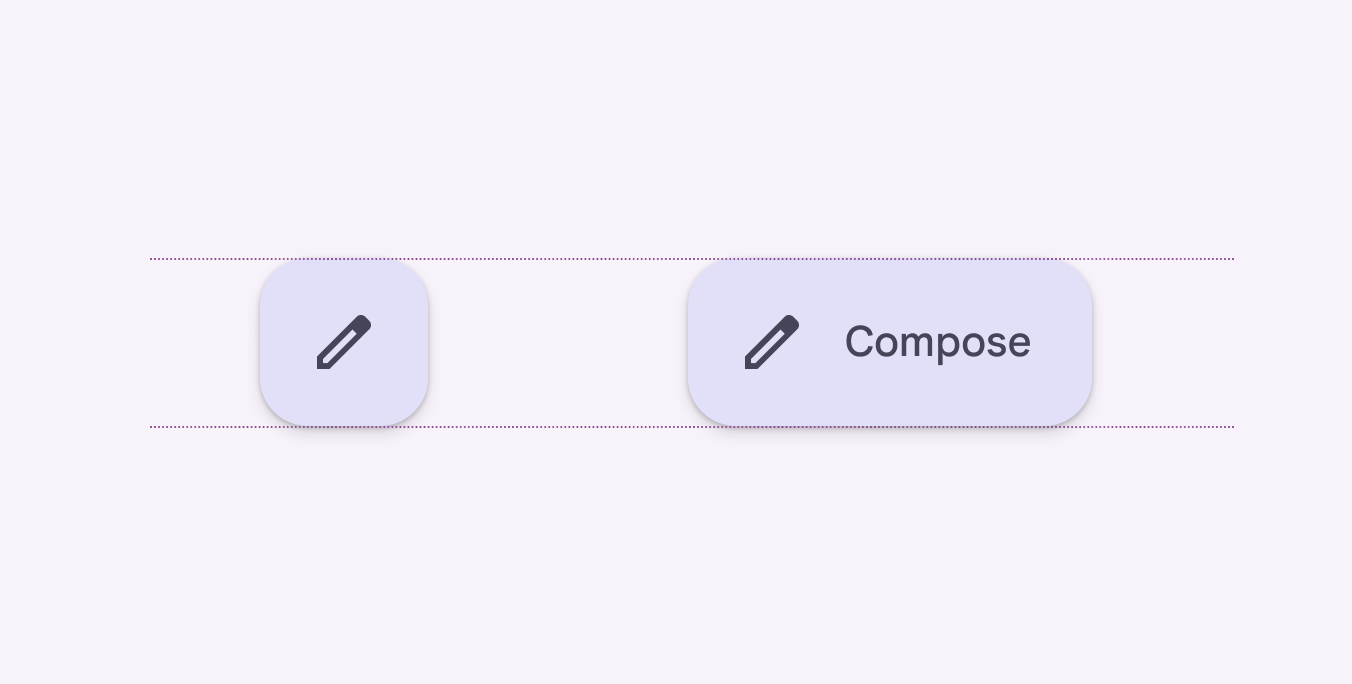Click the small pencil-only floating action button
This screenshot has width=1352, height=684.
coord(344,342)
